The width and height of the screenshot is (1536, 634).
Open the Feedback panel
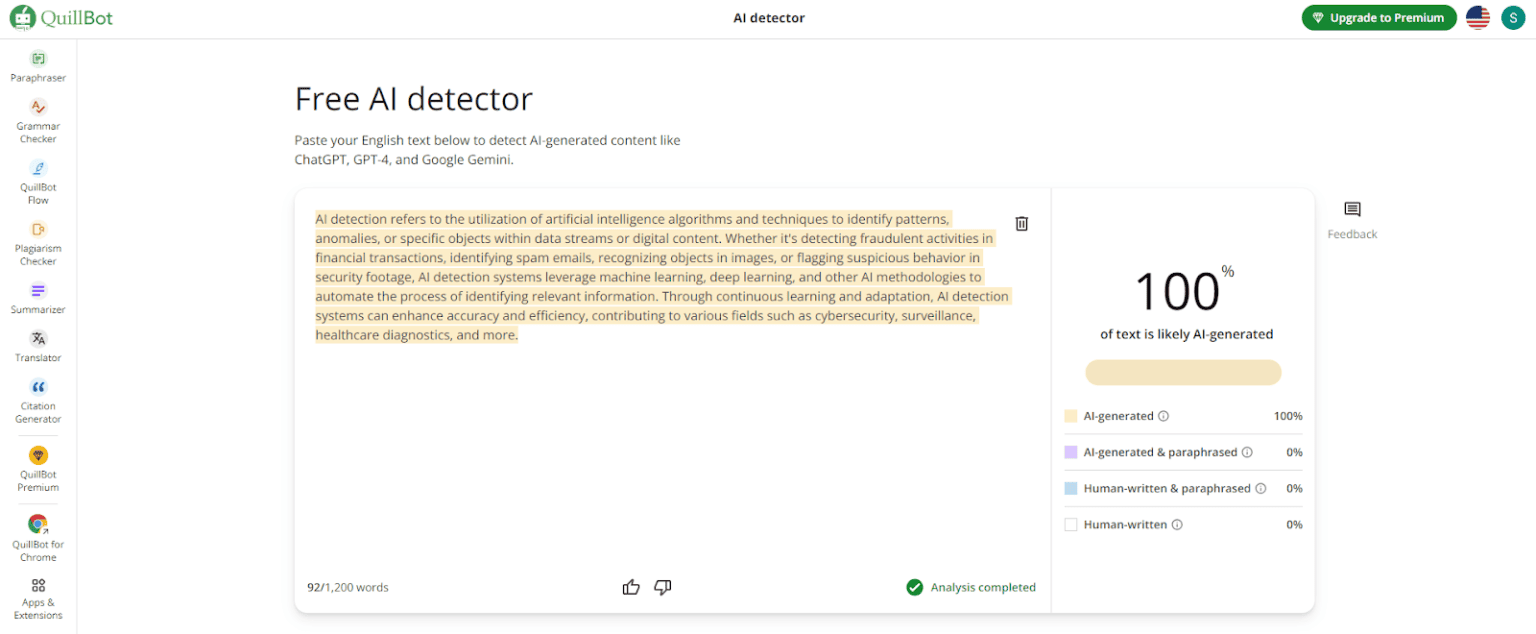click(1352, 220)
